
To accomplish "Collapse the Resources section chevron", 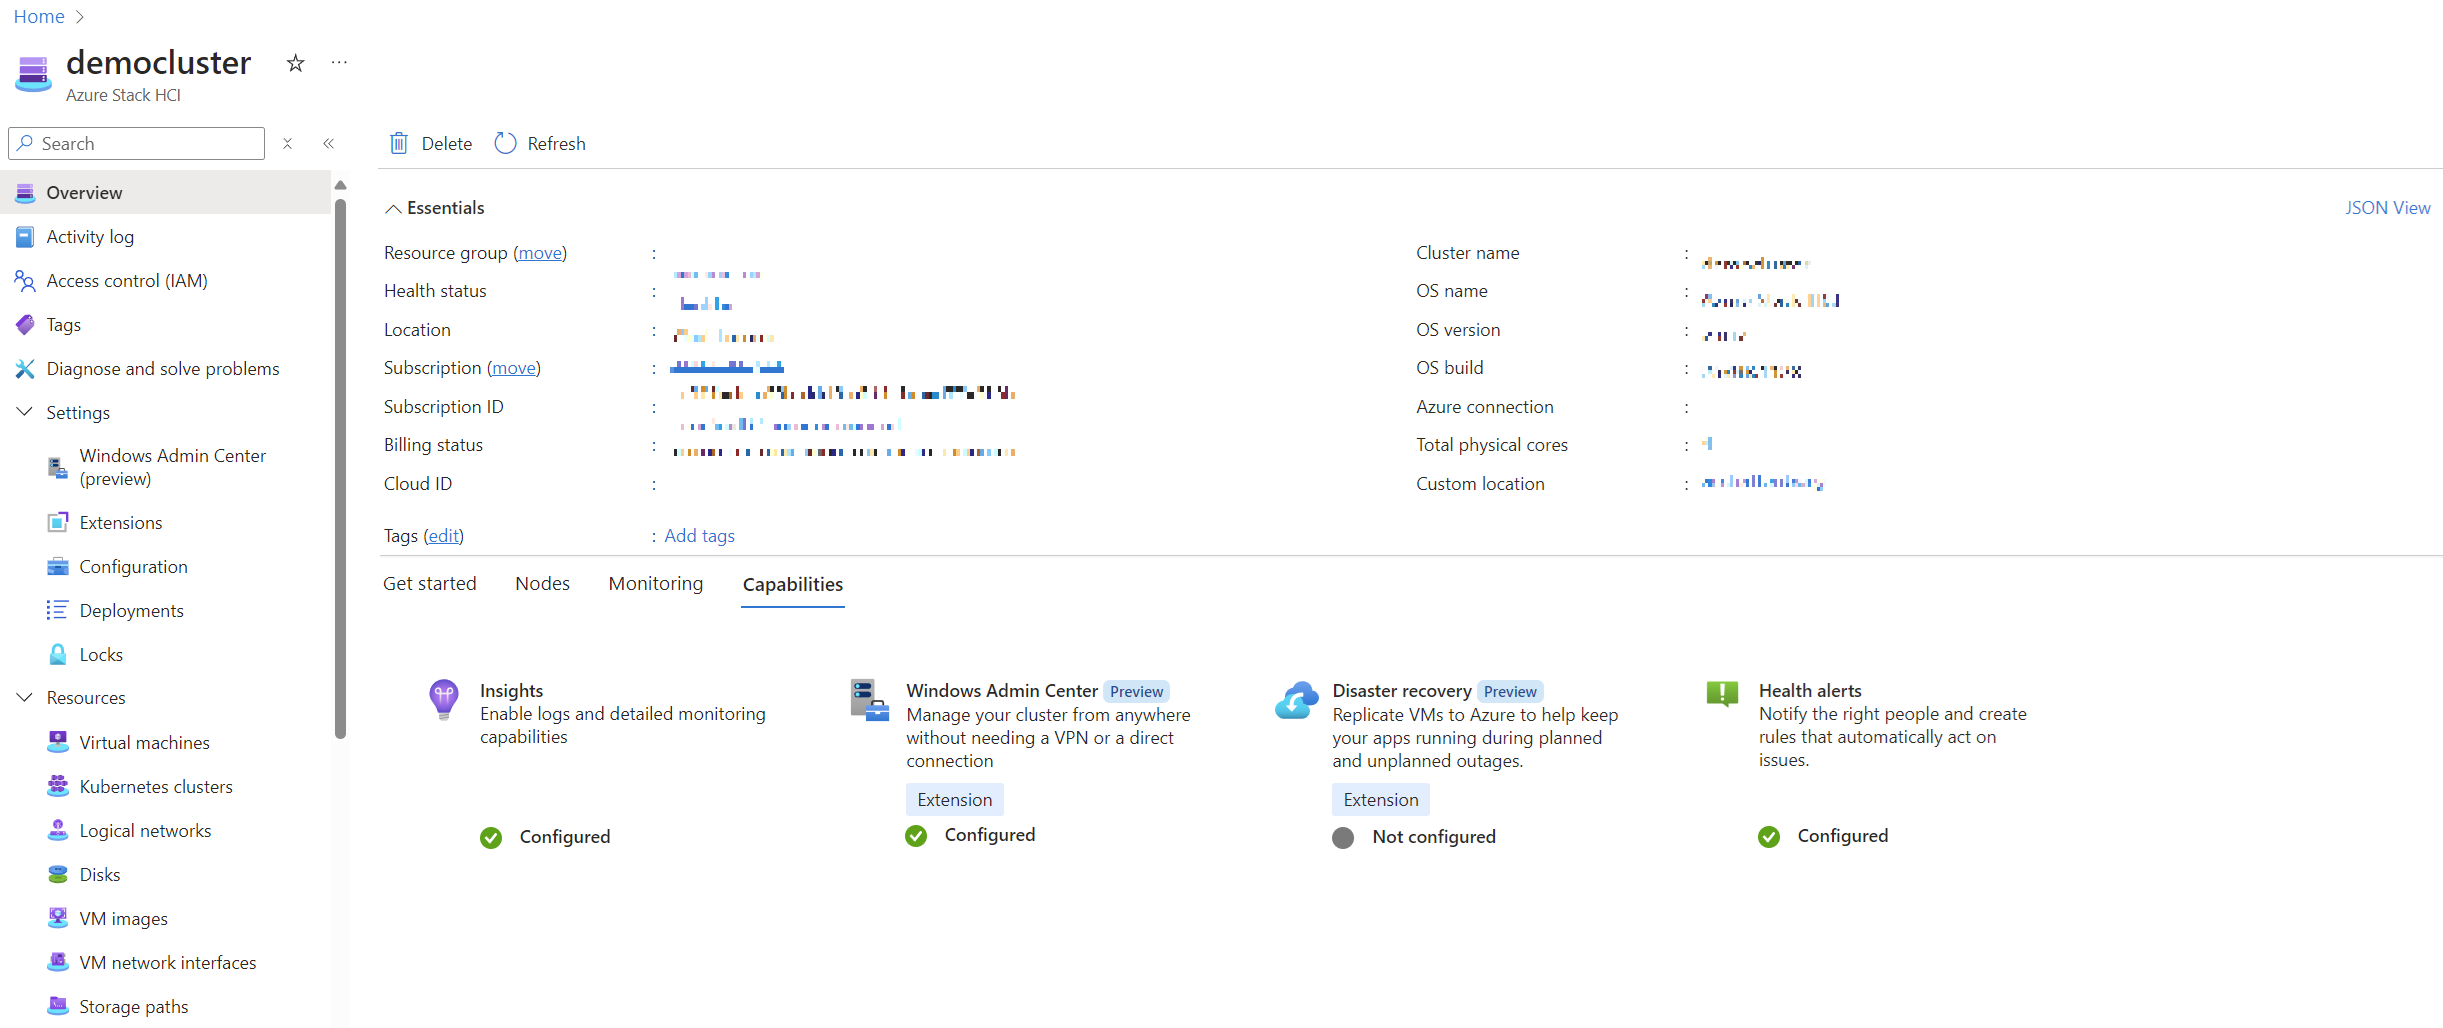I will (x=25, y=697).
